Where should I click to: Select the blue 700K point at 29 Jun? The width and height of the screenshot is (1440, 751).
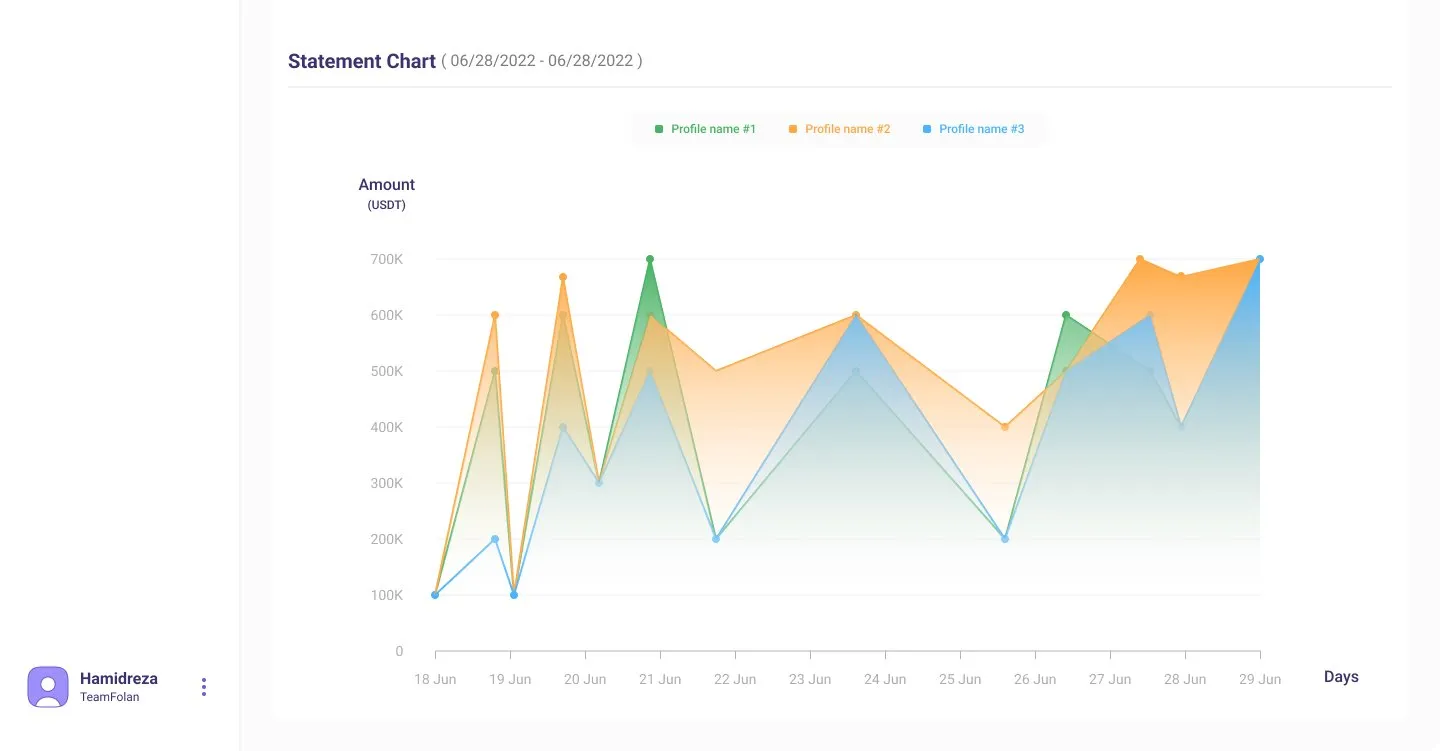point(1260,259)
